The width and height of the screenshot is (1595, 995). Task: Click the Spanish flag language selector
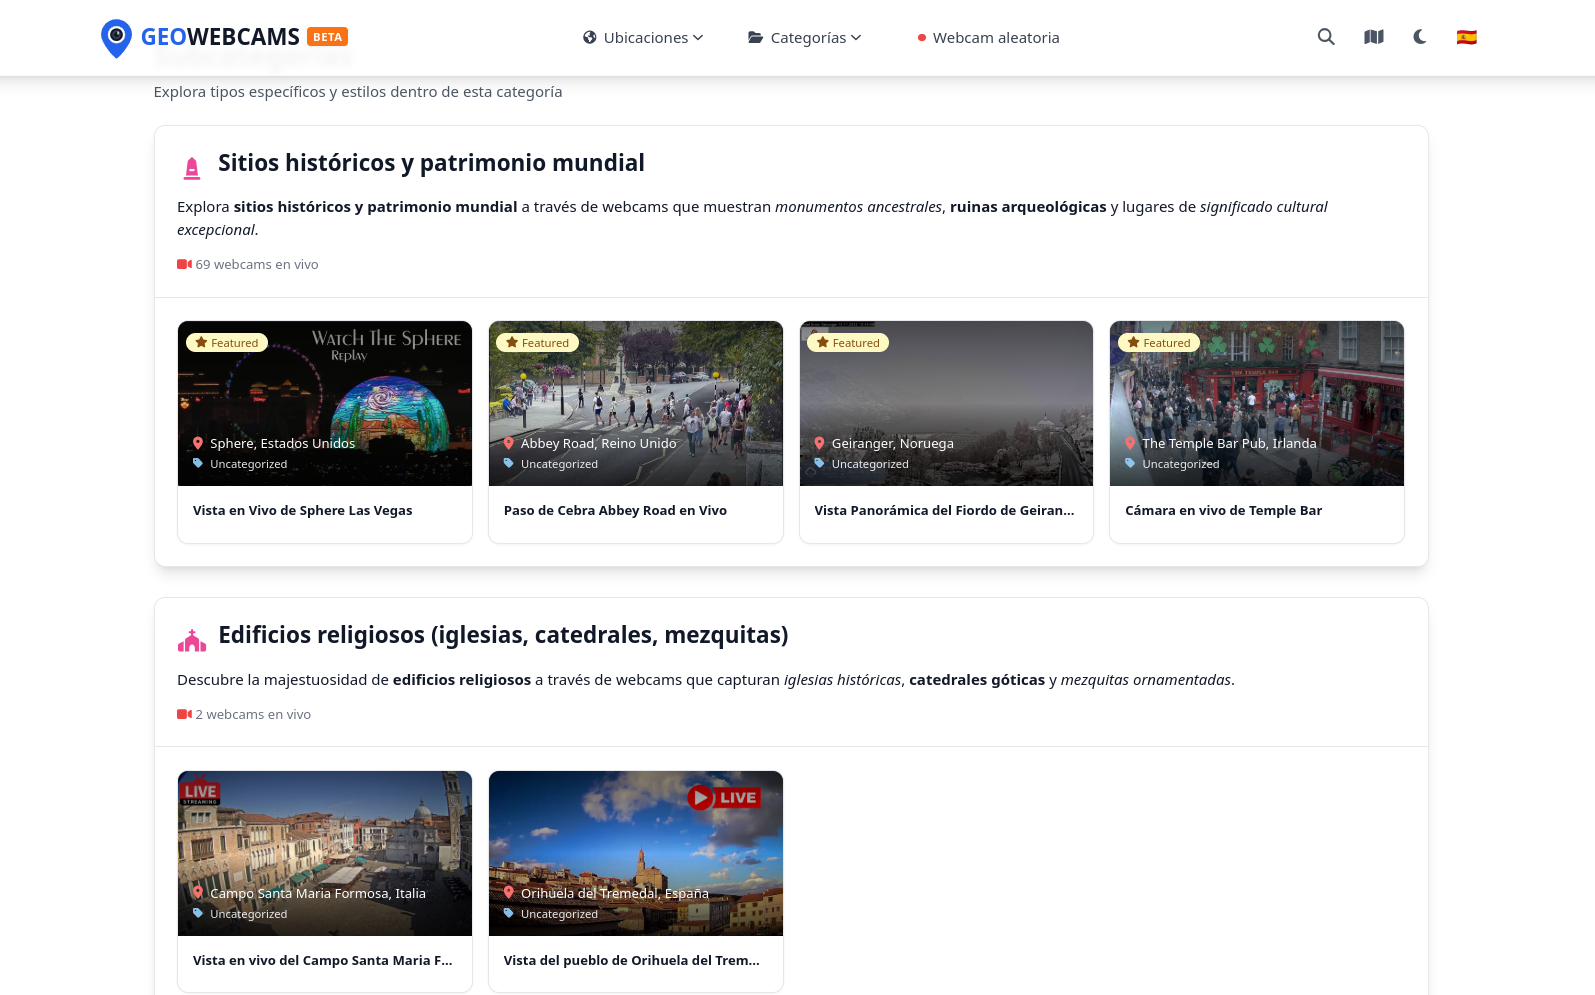click(1467, 37)
